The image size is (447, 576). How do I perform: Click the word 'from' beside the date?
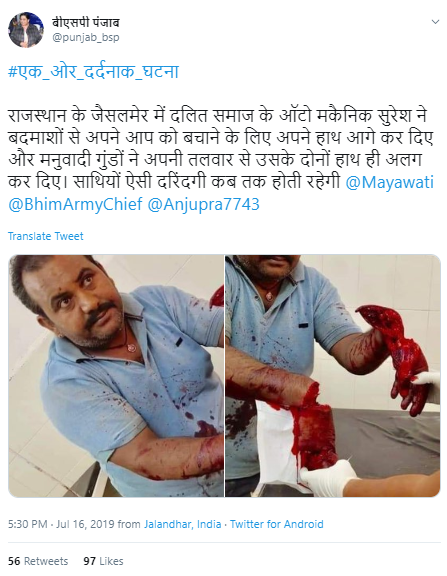[129, 524]
